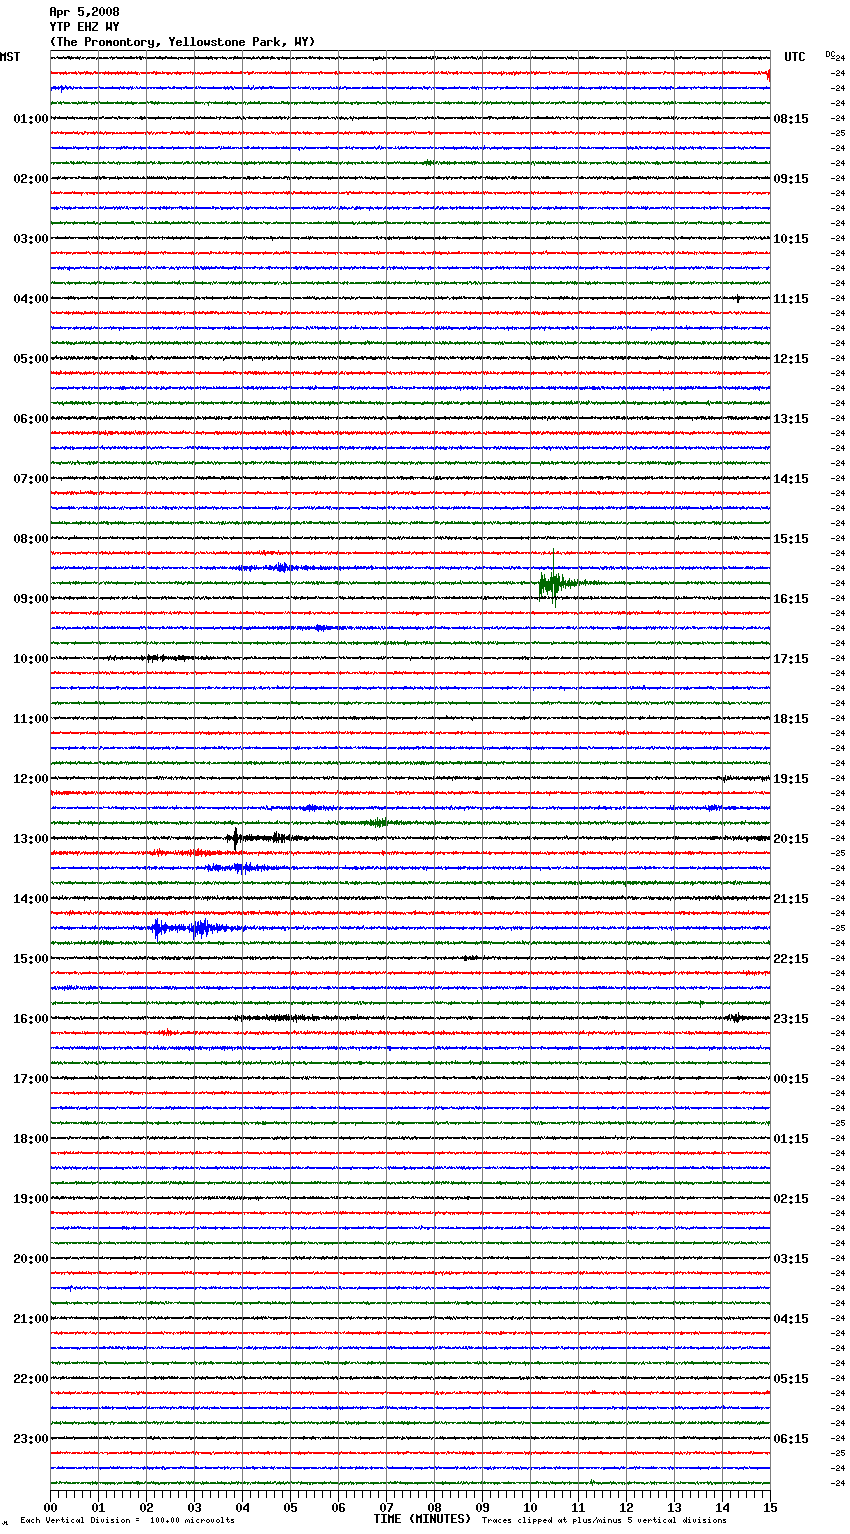Screen dimensions: 850x1534
Task: Click the '18:15' UTC time label
Action: 791,719
